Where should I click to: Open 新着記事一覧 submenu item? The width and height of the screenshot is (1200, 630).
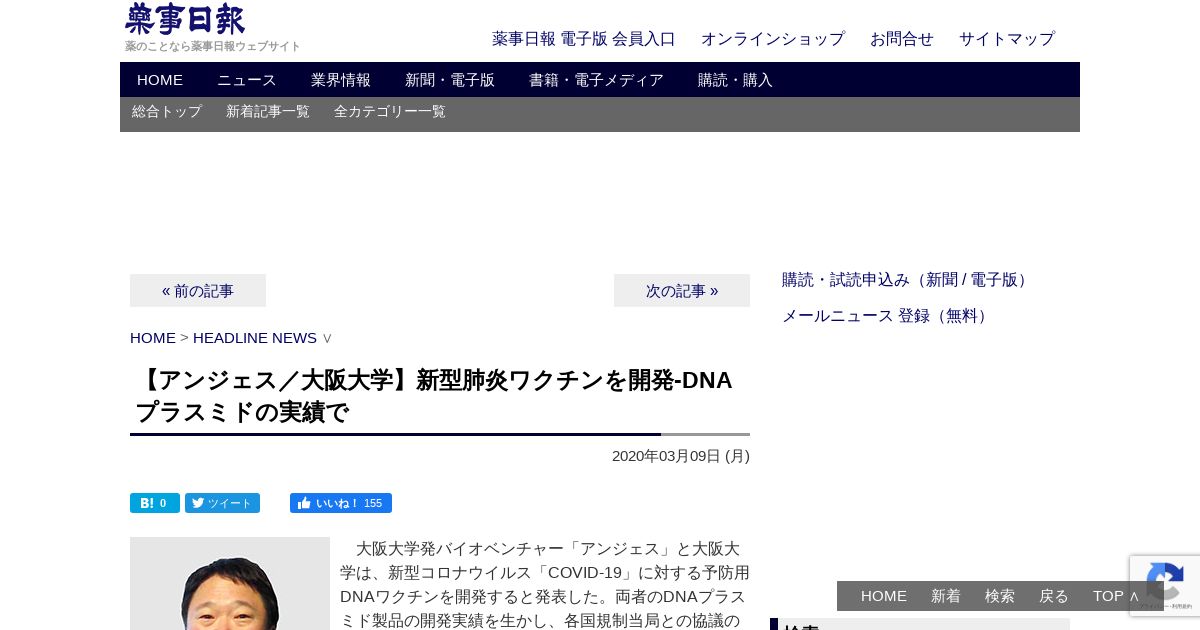pyautogui.click(x=268, y=112)
